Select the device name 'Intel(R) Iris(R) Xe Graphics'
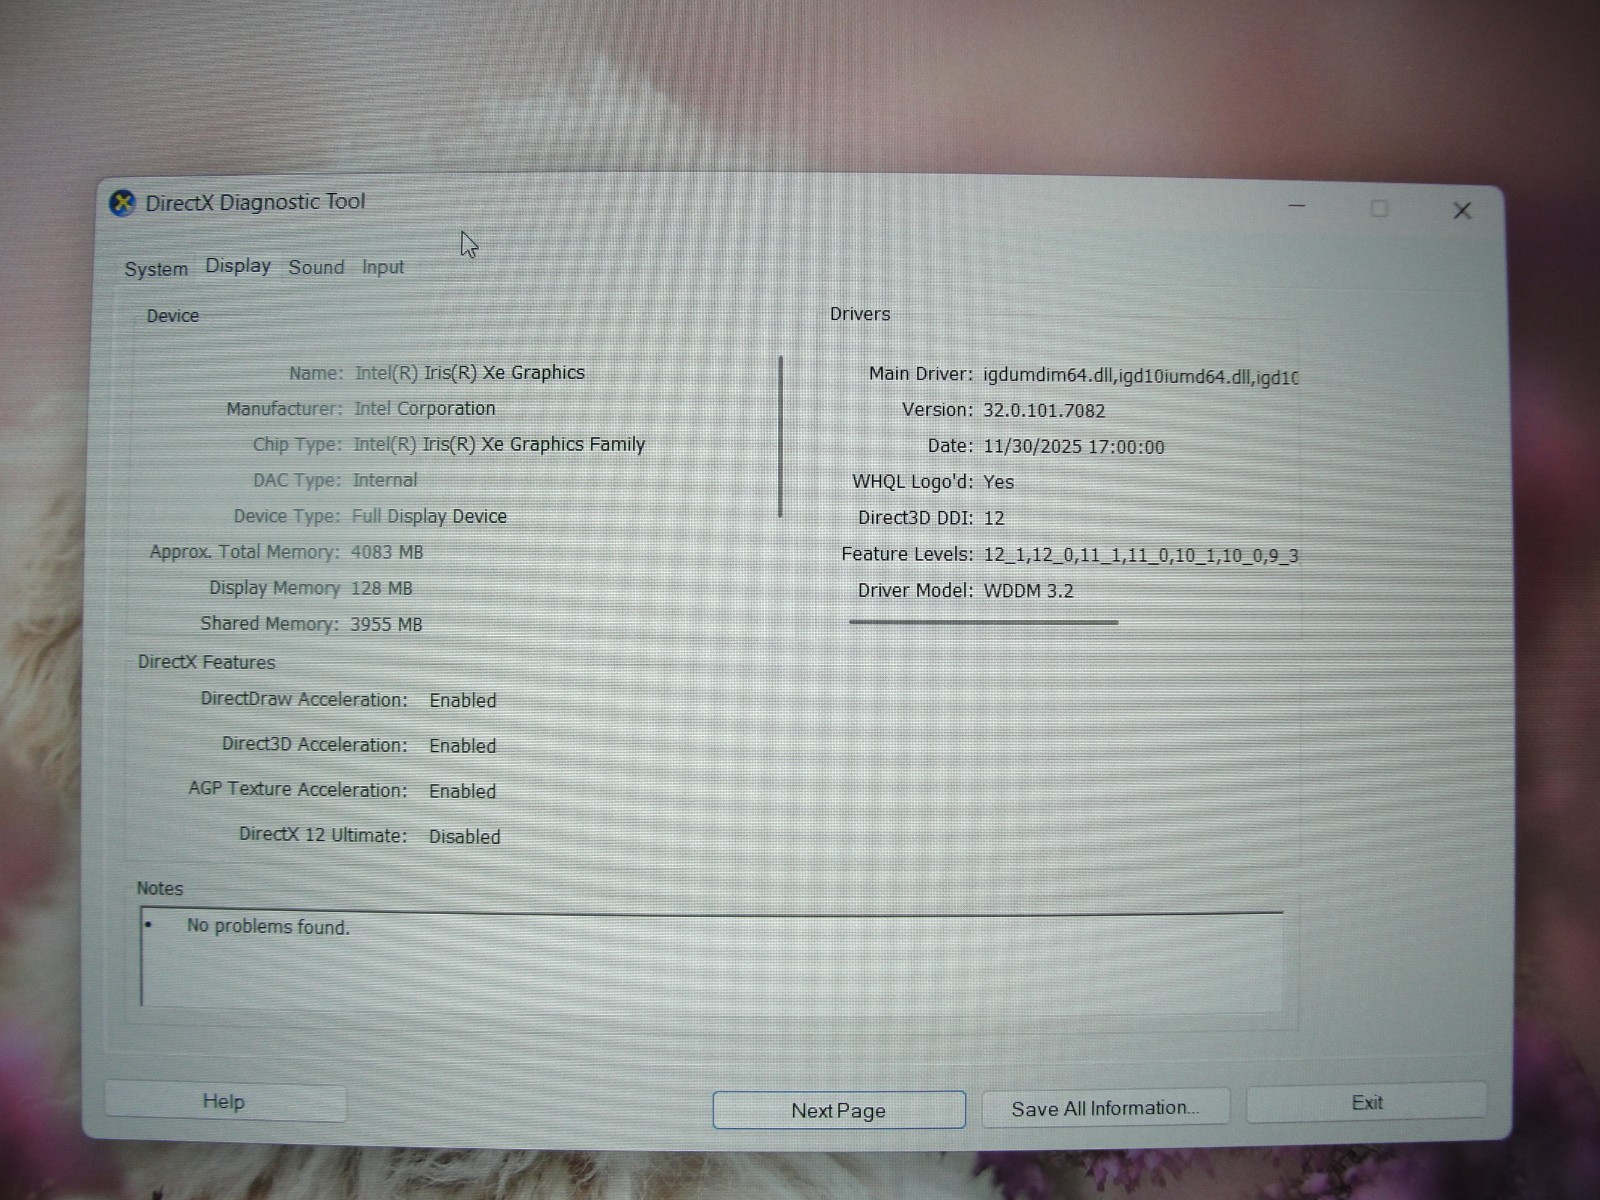 (x=470, y=373)
